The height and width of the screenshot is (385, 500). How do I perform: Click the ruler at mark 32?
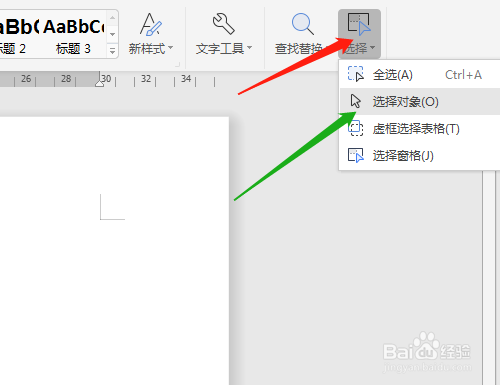click(x=146, y=79)
